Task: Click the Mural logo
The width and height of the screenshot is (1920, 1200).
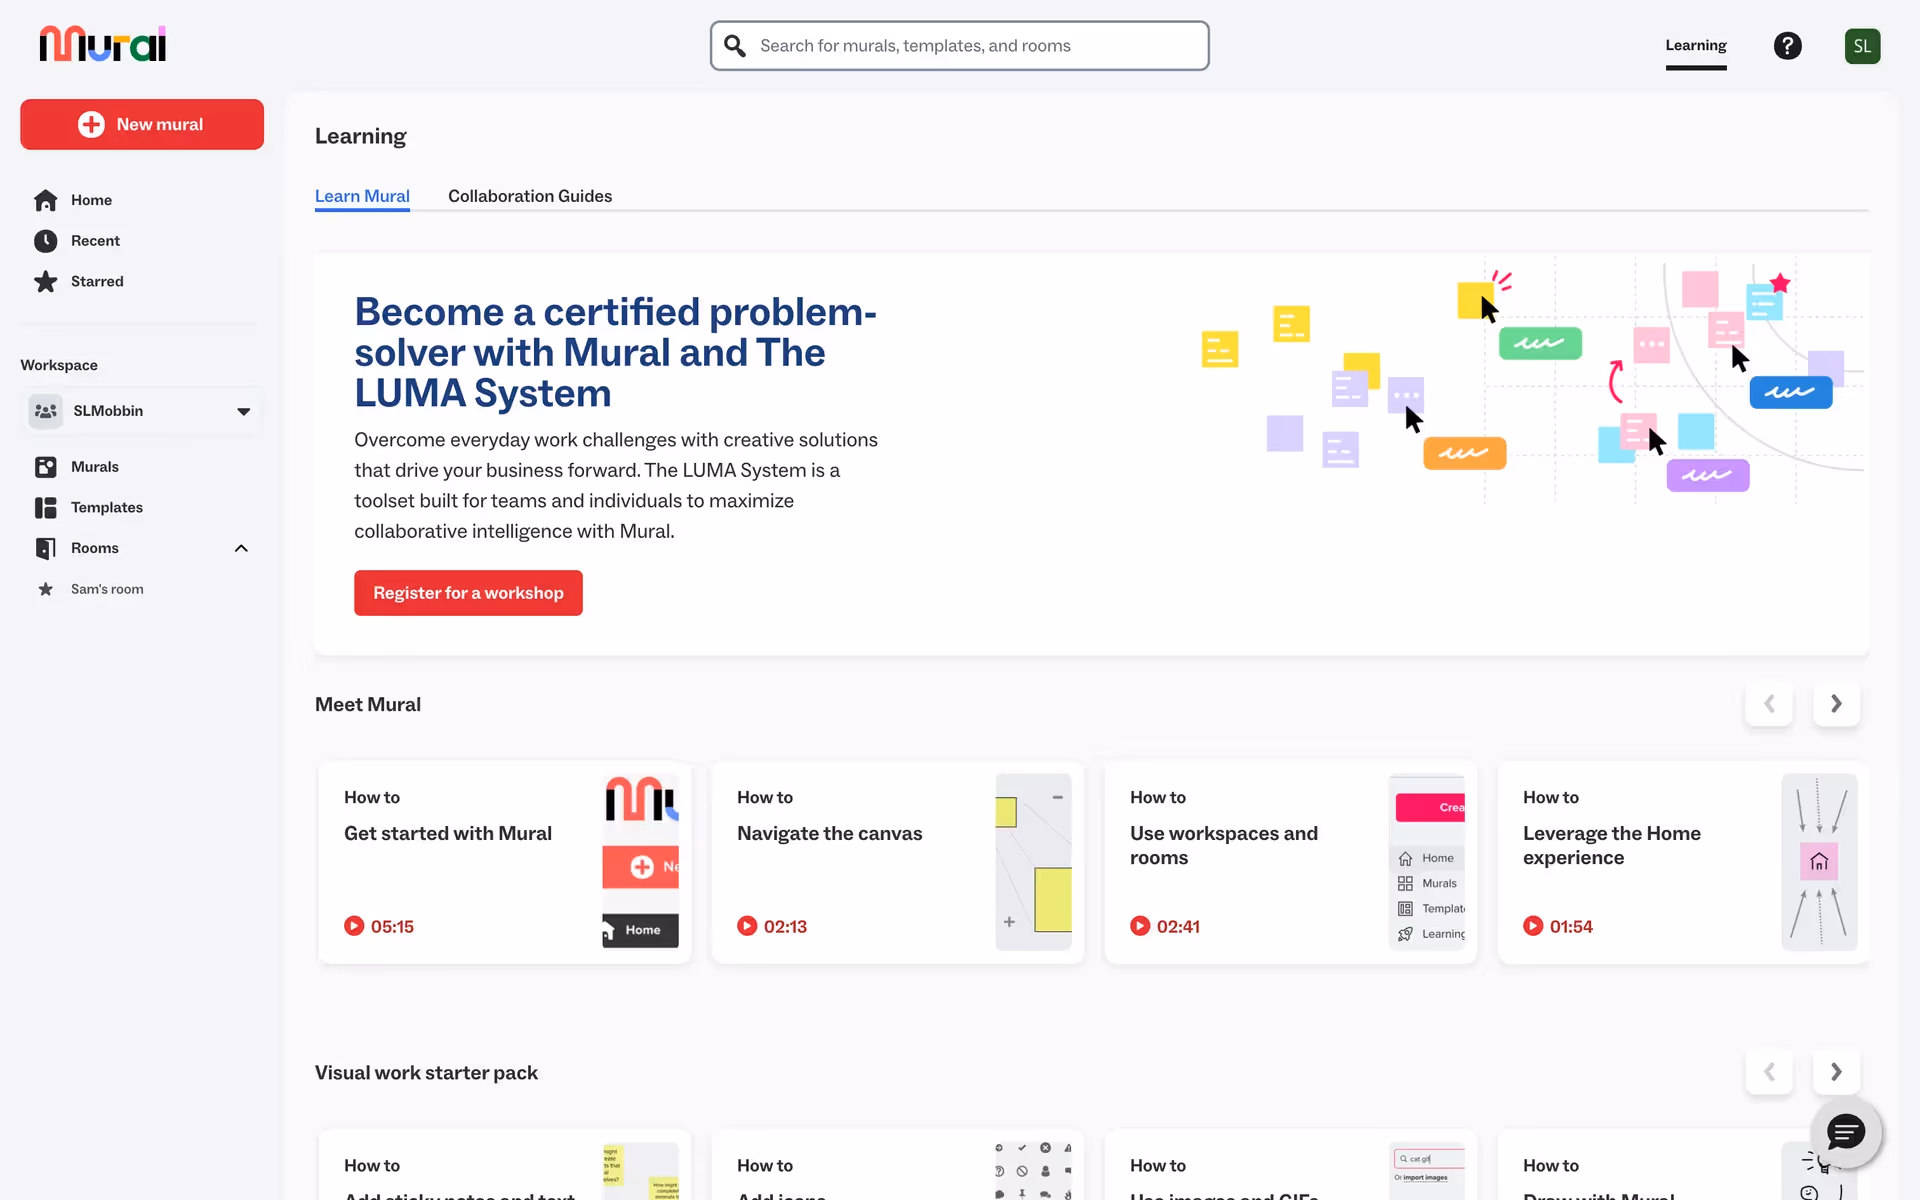Action: (x=103, y=45)
